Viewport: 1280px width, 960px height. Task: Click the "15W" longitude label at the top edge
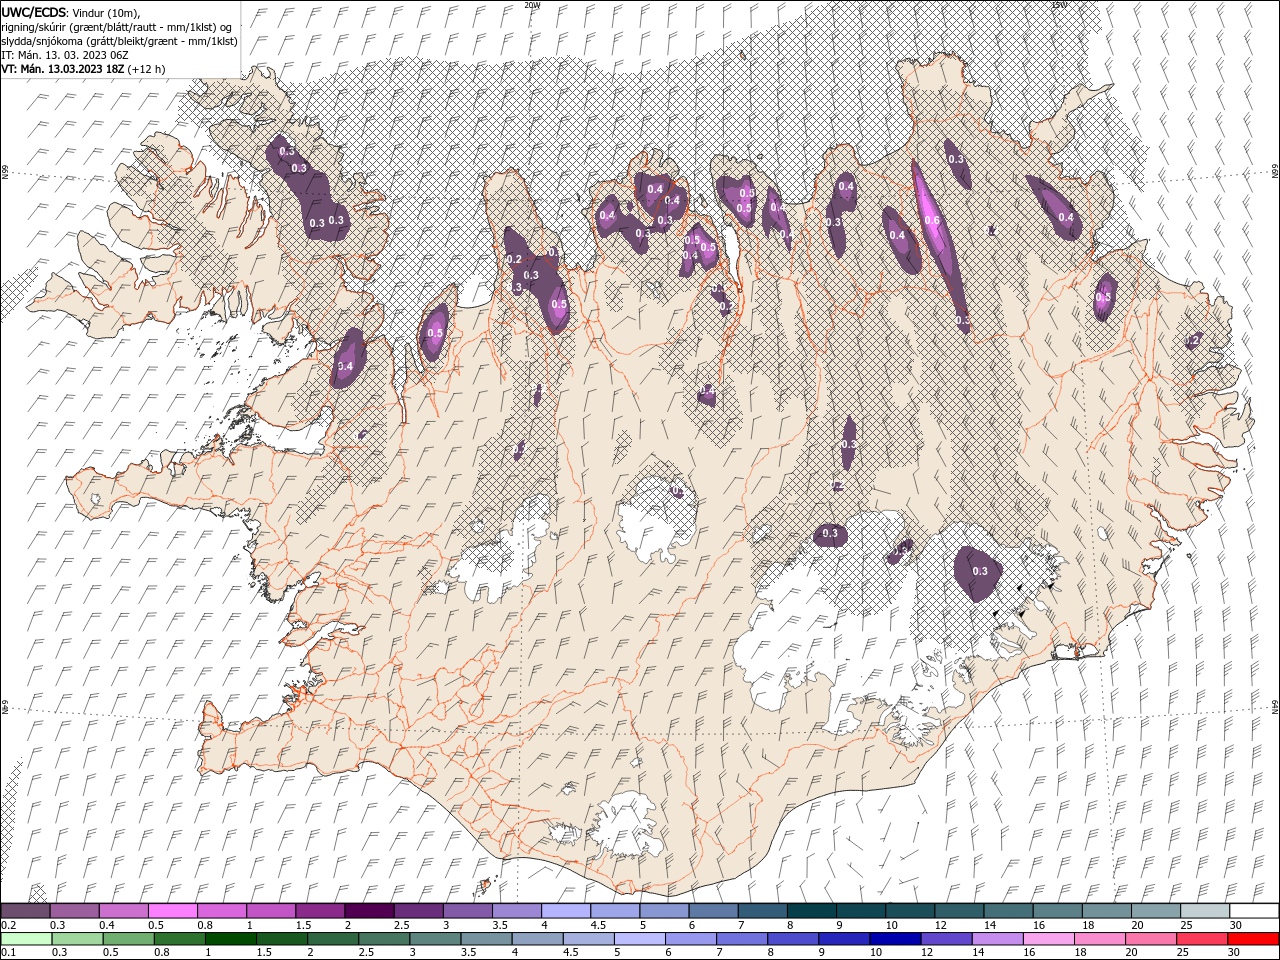tap(1059, 5)
